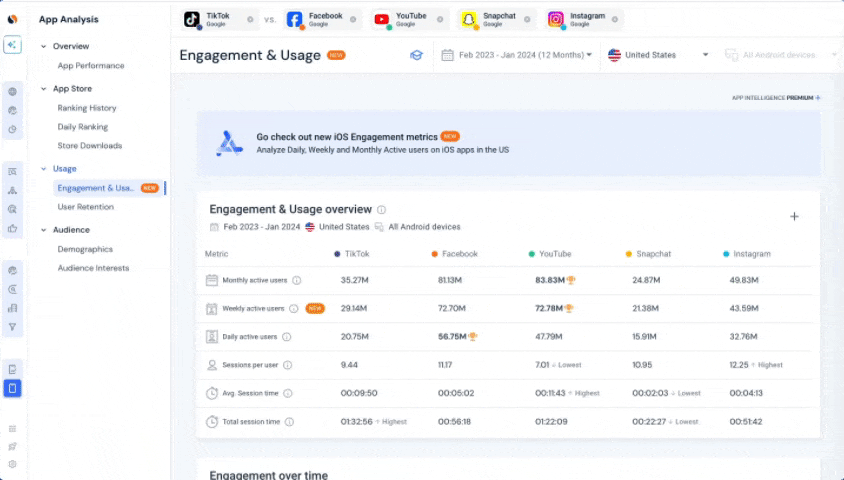Collapse the App Store section
Screen dimensions: 844x480
(x=44, y=89)
